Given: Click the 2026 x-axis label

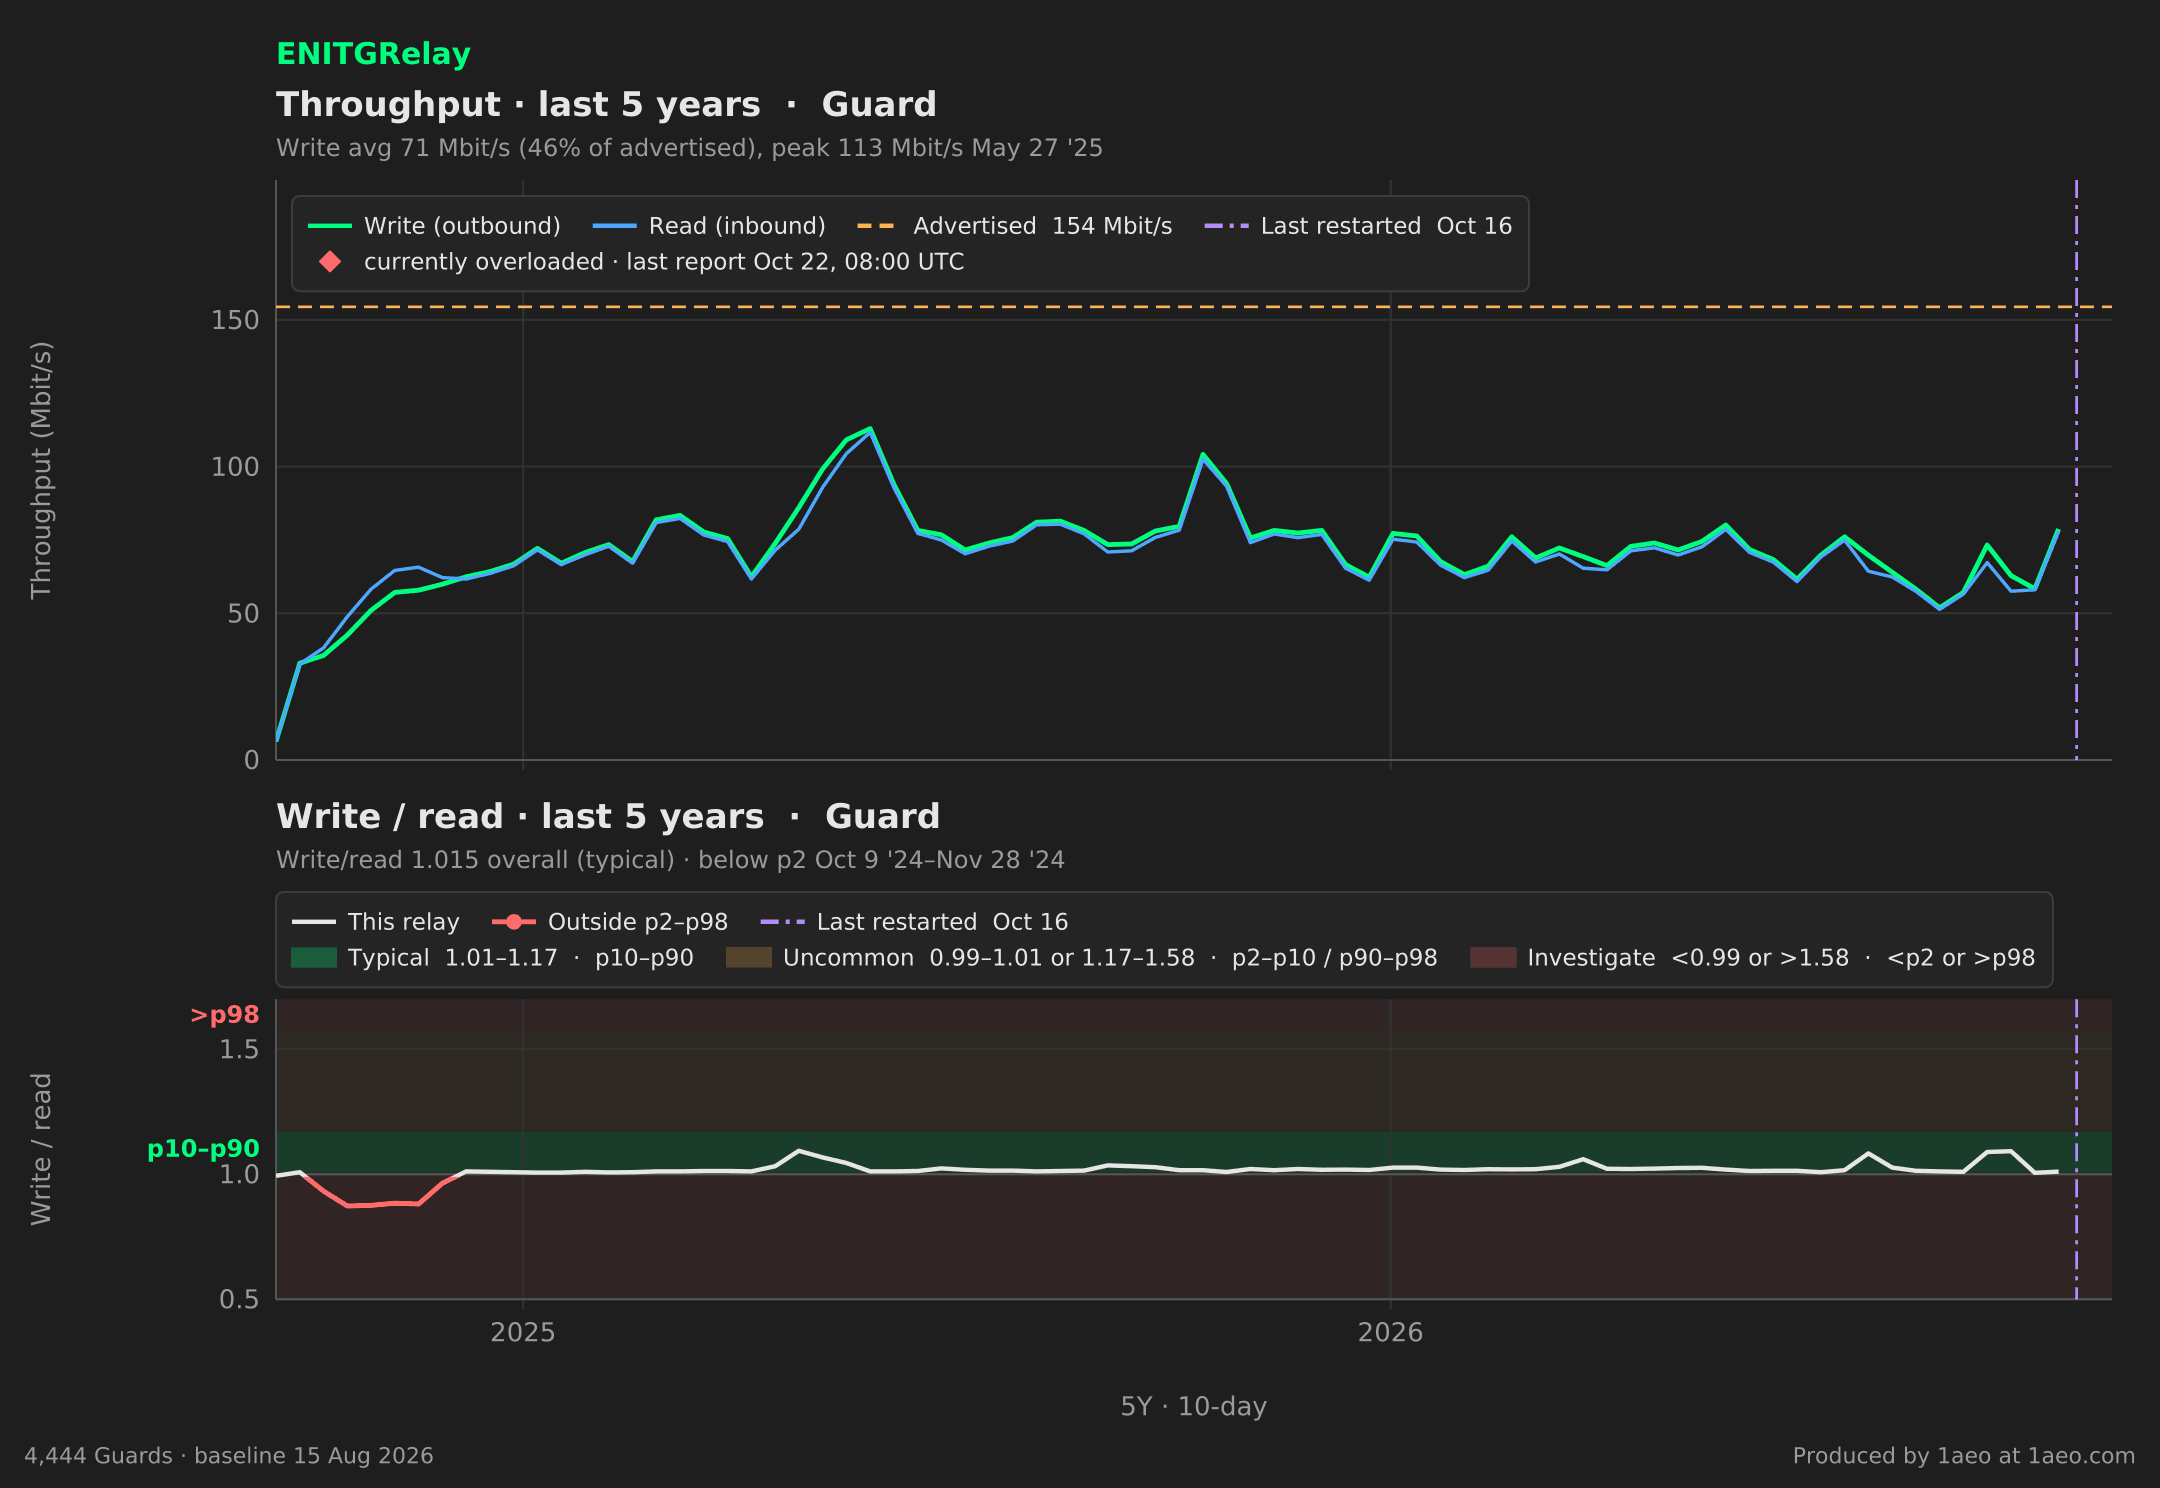Looking at the screenshot, I should (1390, 1332).
